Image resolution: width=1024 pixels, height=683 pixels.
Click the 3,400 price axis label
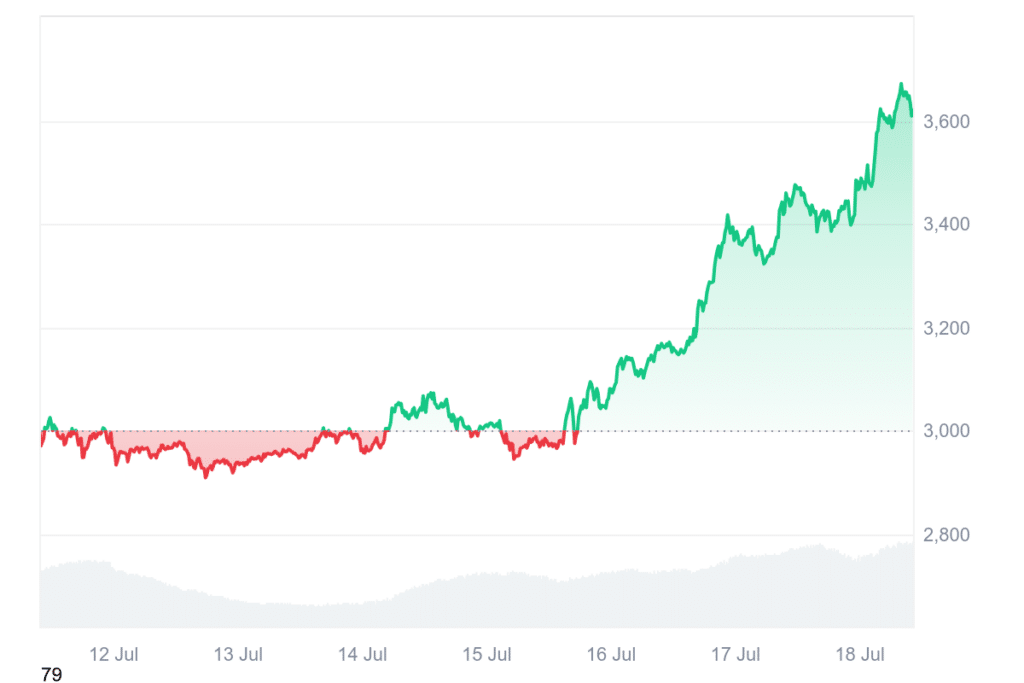[x=946, y=225]
